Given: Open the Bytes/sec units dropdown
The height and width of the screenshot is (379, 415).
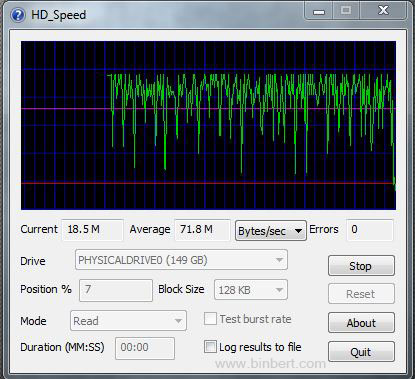Looking at the screenshot, I should pyautogui.click(x=271, y=231).
